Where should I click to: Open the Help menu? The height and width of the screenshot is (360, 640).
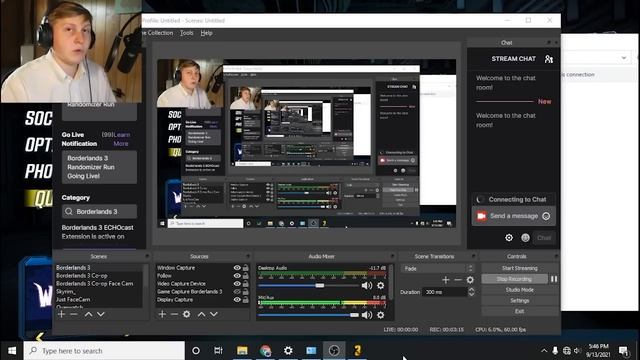[x=207, y=33]
